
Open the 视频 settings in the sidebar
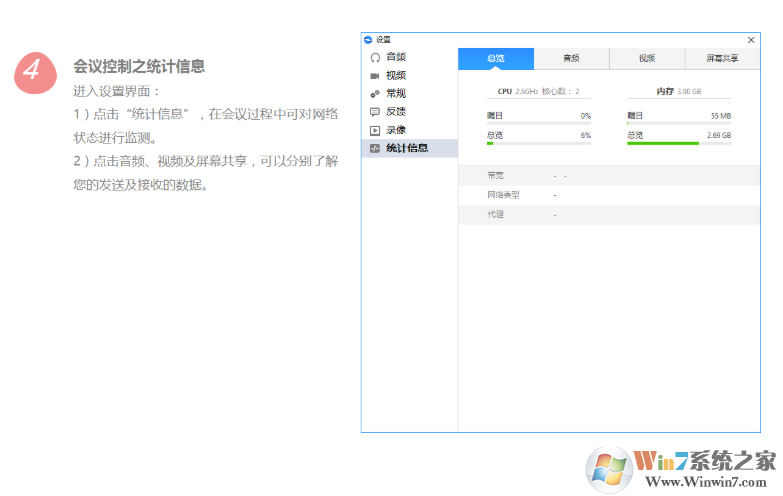pyautogui.click(x=409, y=76)
